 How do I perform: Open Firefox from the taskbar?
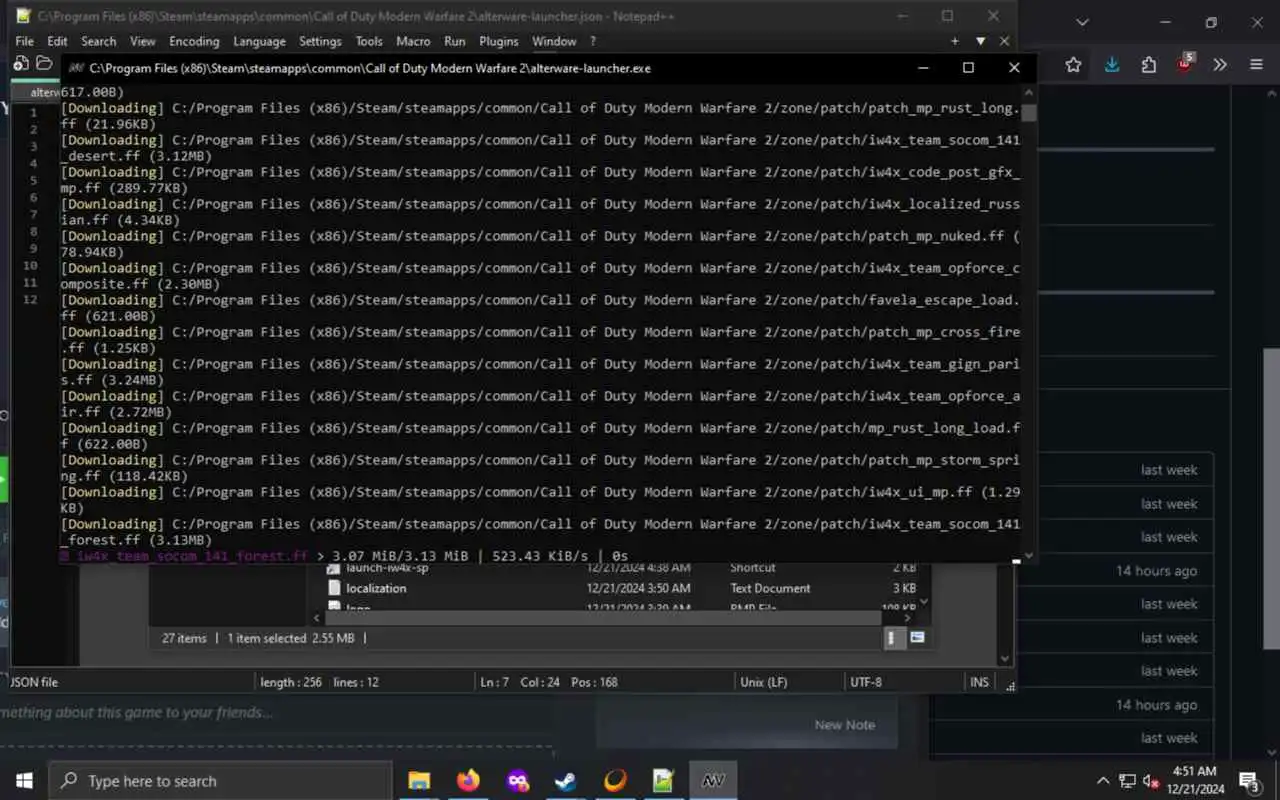tap(468, 781)
